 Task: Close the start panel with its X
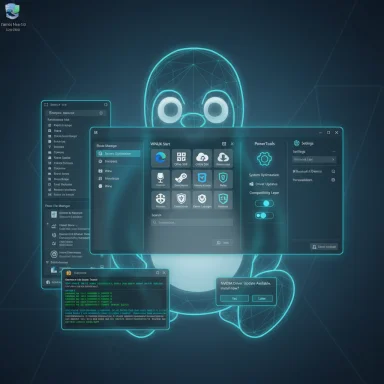(232, 144)
